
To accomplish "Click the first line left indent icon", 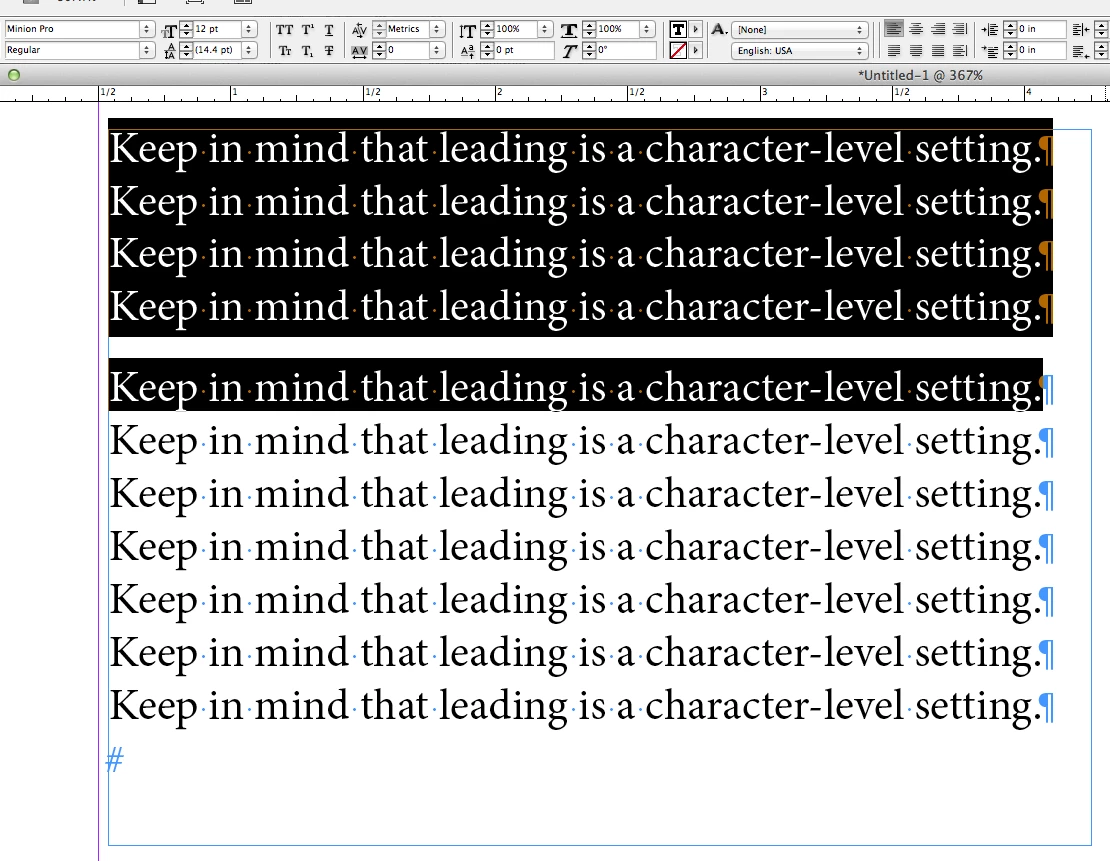I will click(990, 50).
